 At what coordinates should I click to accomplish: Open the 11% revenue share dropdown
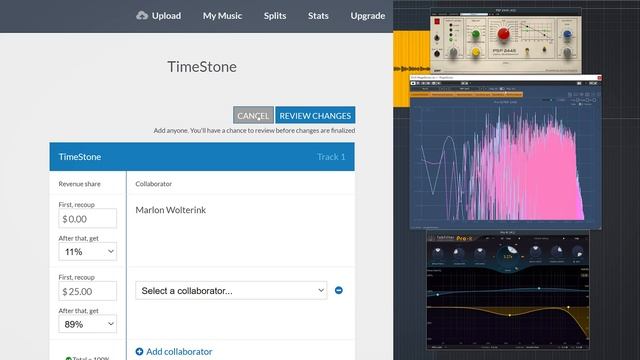[87, 252]
